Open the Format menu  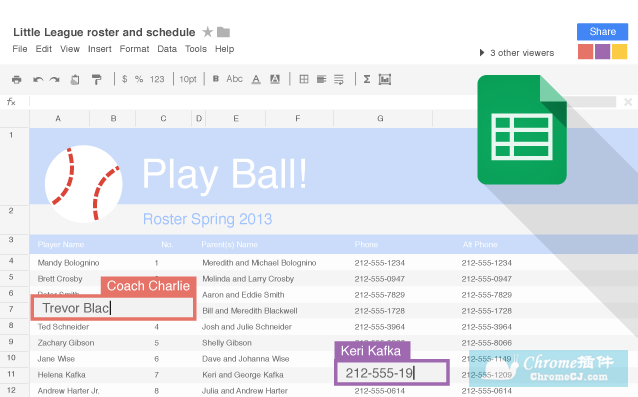134,49
